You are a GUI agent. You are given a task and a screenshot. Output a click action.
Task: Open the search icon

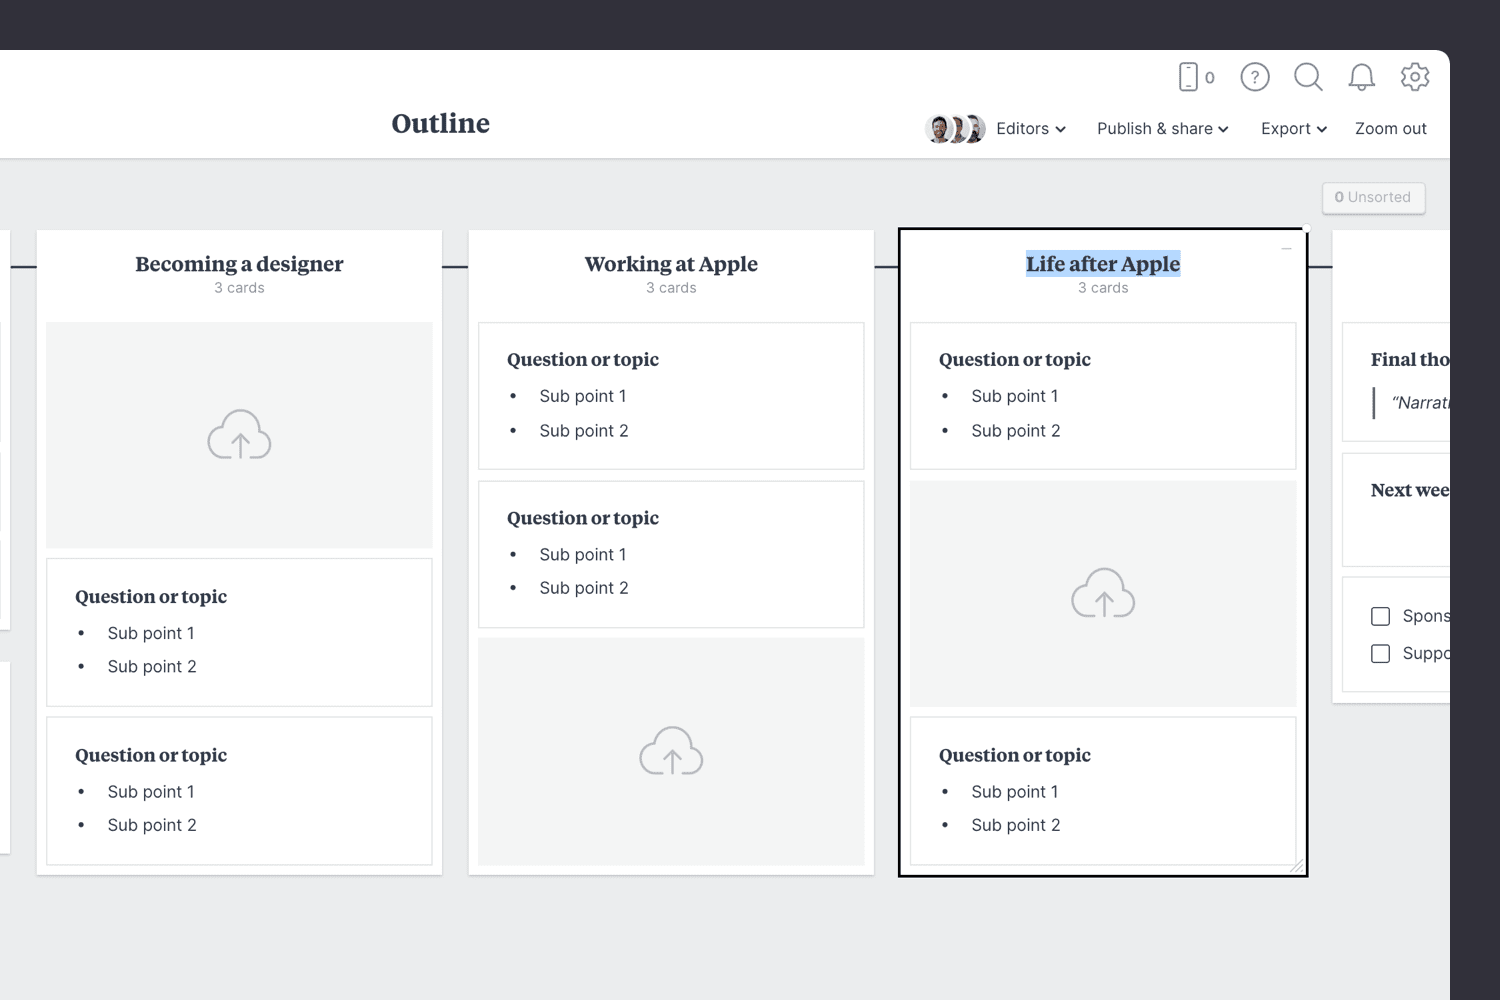(1308, 77)
